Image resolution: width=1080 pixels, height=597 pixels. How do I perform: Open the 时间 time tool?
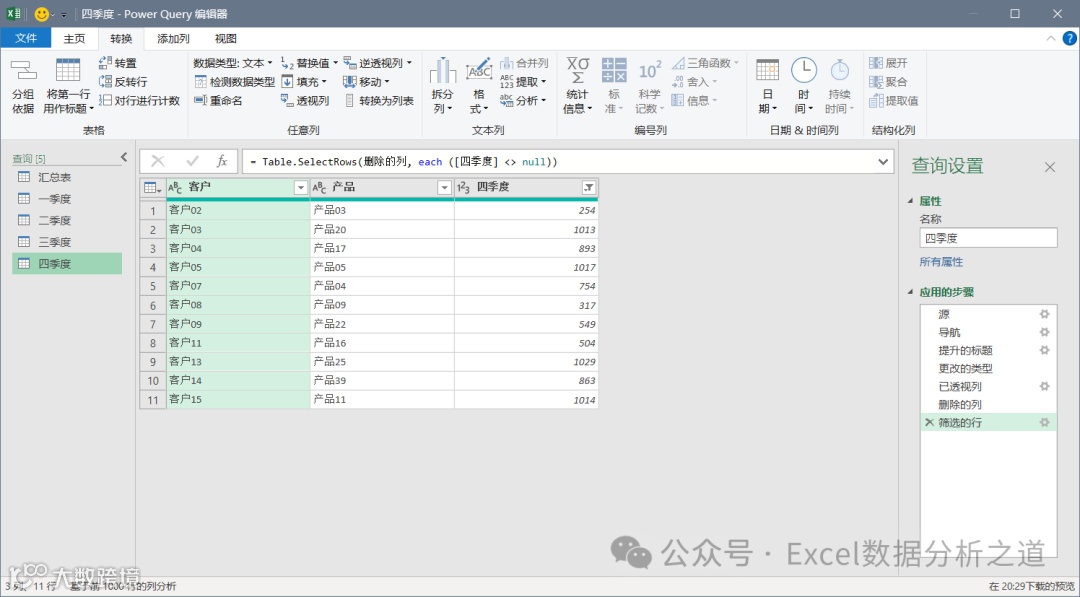point(803,85)
